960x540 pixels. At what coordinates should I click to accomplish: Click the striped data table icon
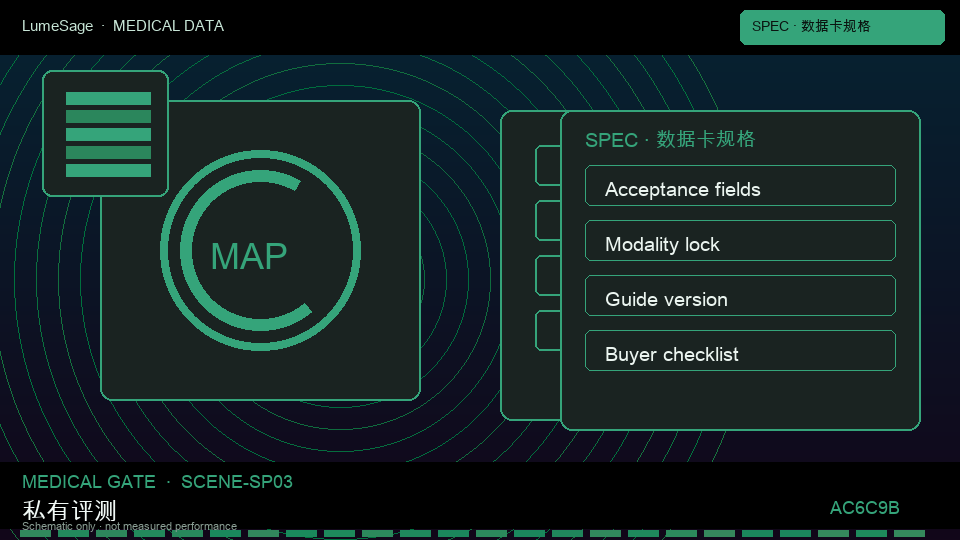click(x=105, y=133)
